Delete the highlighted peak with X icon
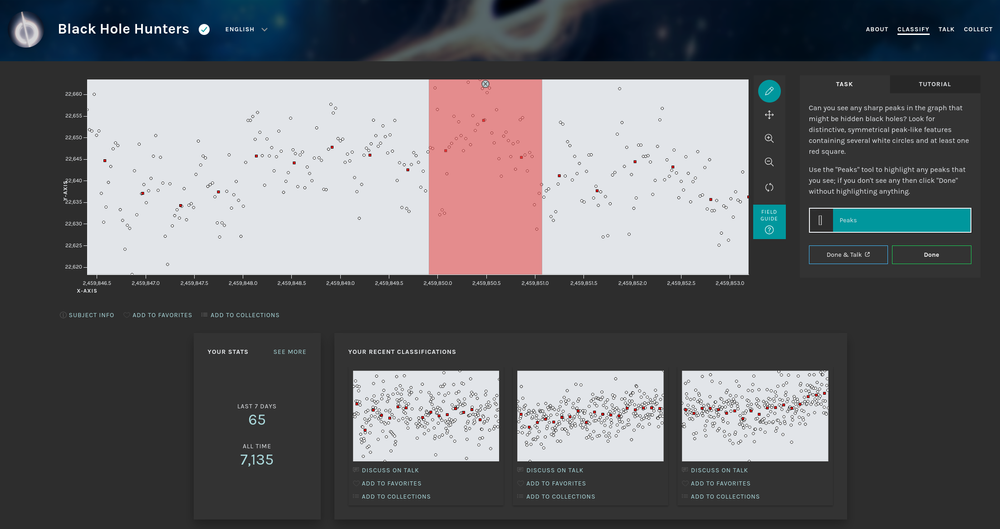Image resolution: width=1000 pixels, height=529 pixels. tap(485, 85)
